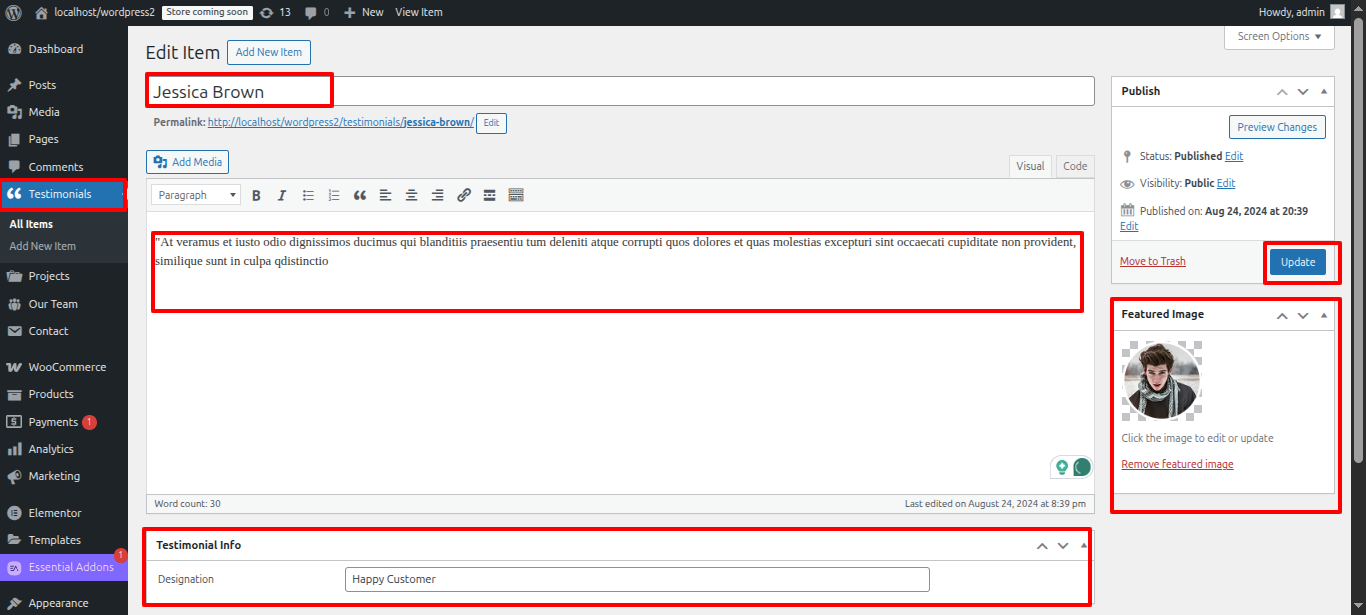Viewport: 1366px width, 615px height.
Task: Click the insert link icon
Action: [x=463, y=196]
